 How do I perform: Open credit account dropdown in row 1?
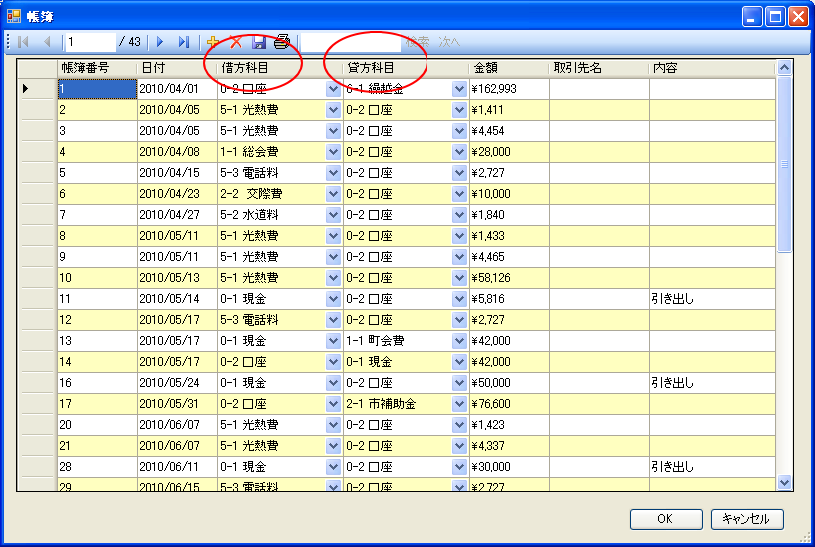click(x=459, y=89)
